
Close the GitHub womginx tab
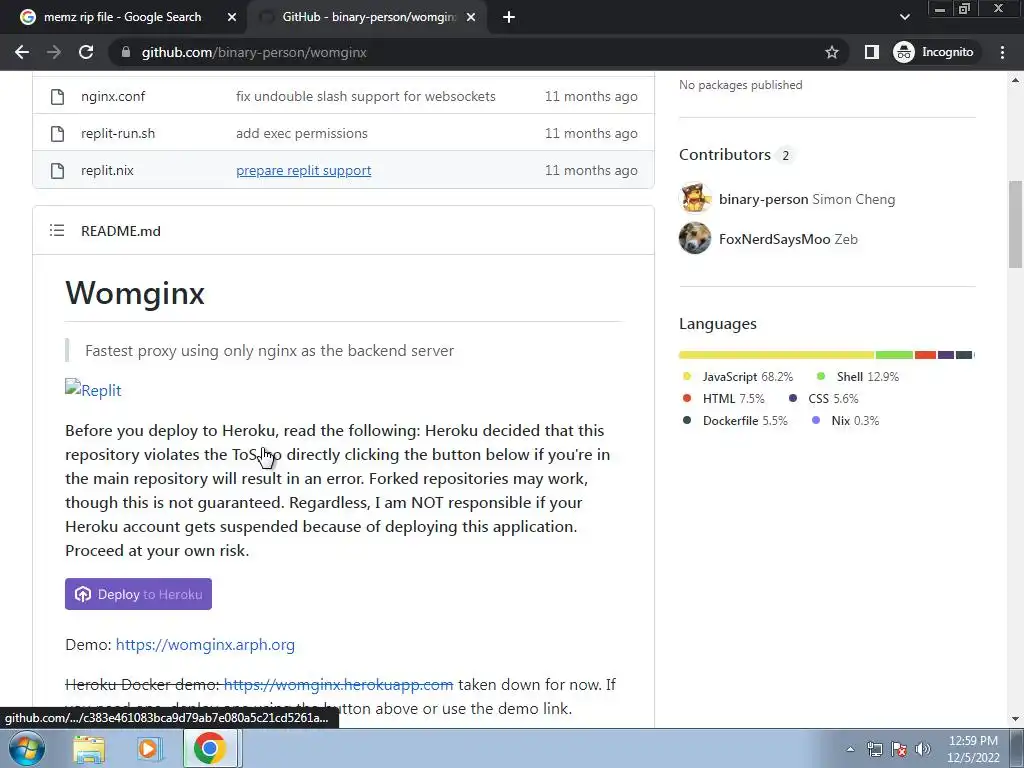pyautogui.click(x=471, y=18)
